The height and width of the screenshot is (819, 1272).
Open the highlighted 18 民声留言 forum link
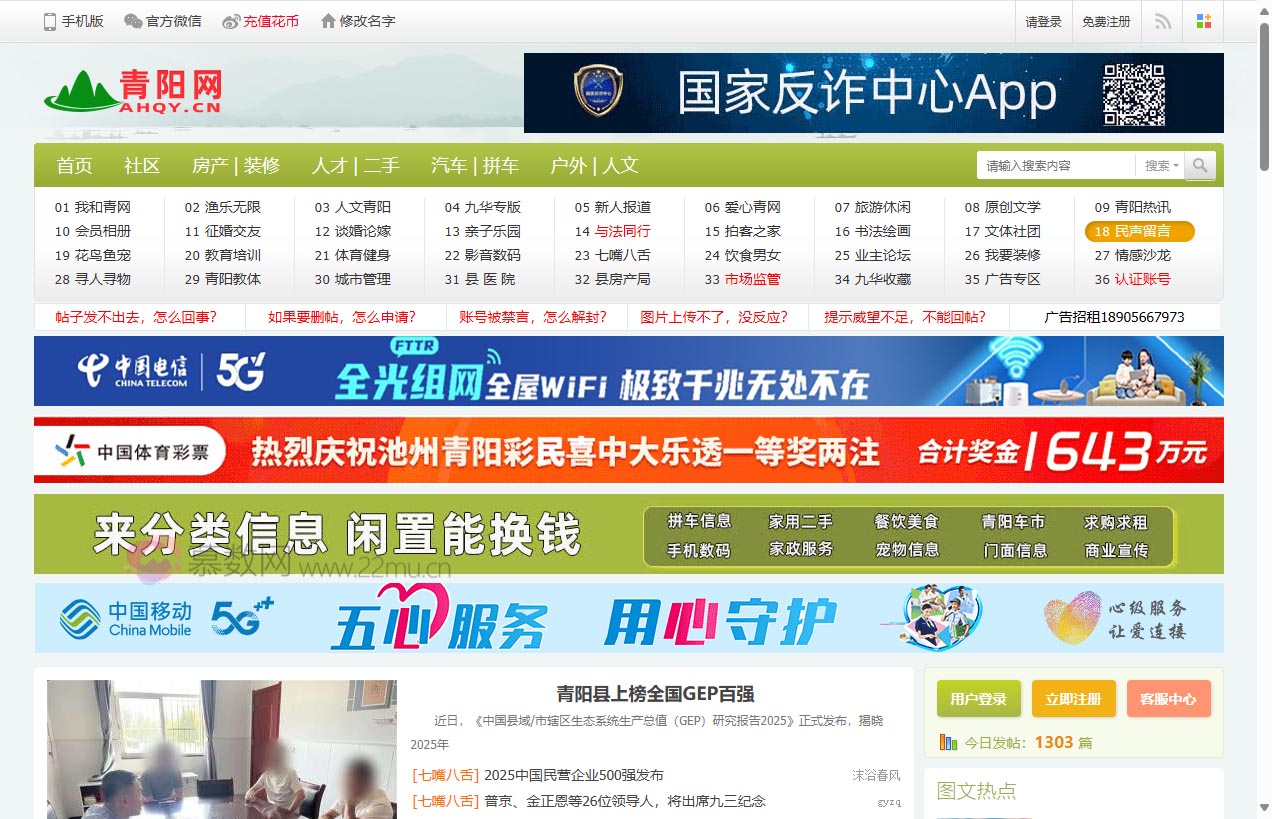[x=1140, y=231]
